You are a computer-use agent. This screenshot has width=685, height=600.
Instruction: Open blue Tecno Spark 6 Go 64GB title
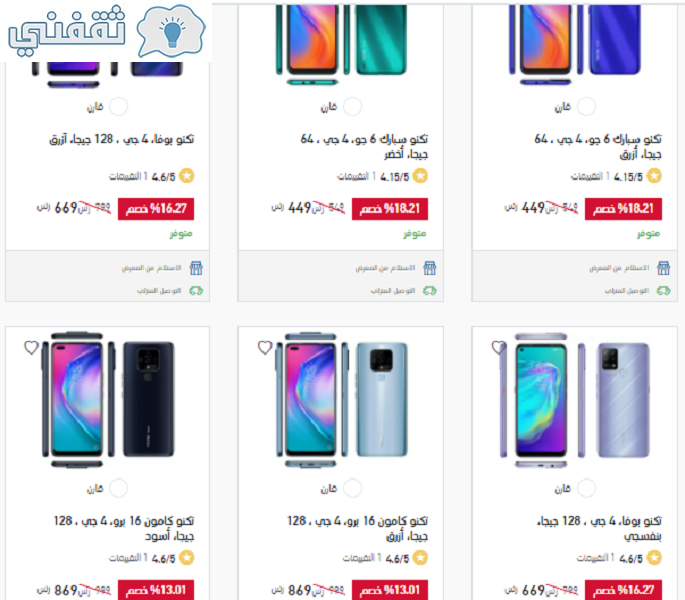click(598, 146)
